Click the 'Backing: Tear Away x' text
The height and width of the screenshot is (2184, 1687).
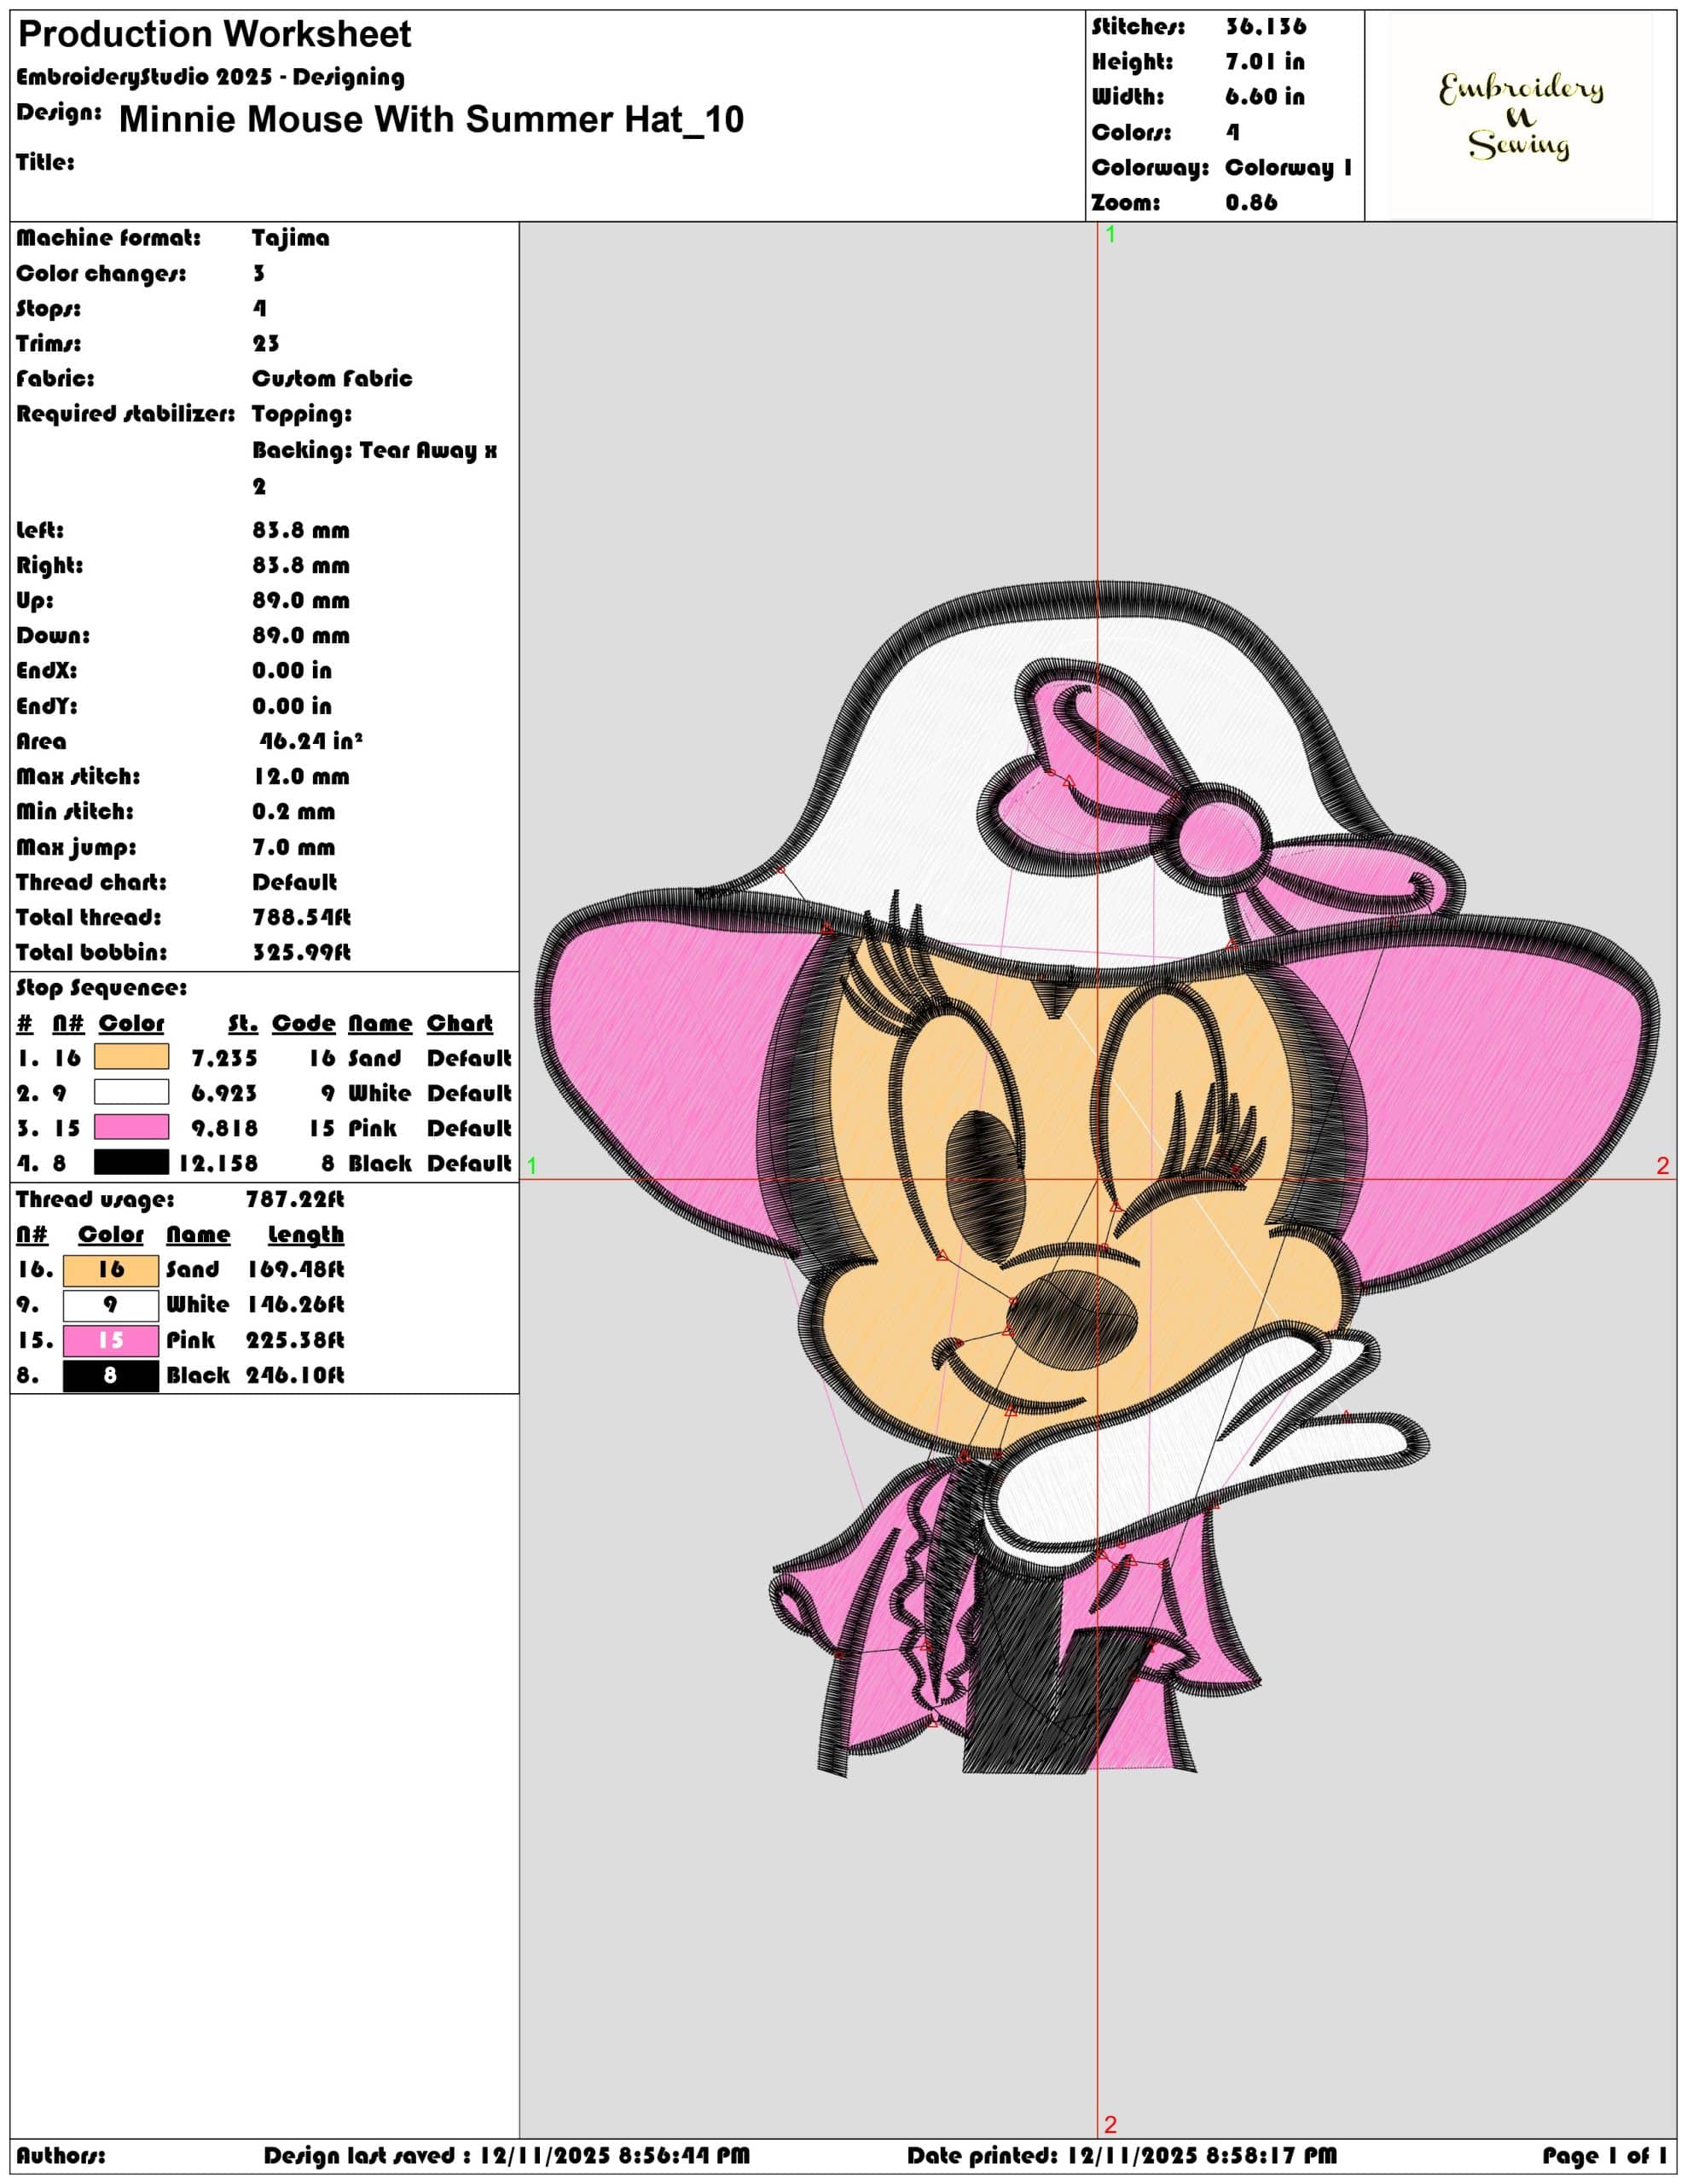click(x=374, y=450)
